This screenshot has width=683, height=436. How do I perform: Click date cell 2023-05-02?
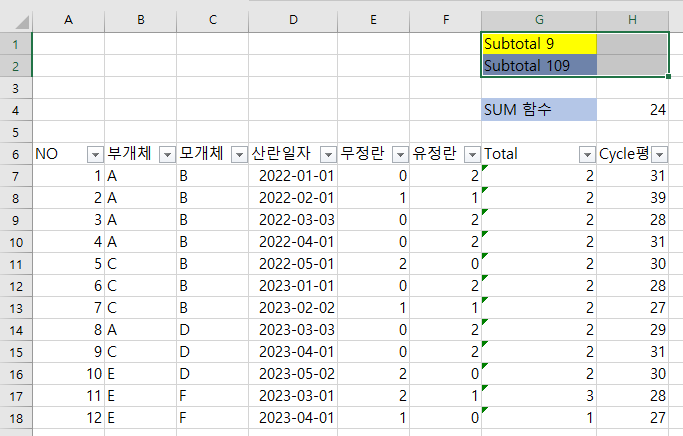point(293,374)
